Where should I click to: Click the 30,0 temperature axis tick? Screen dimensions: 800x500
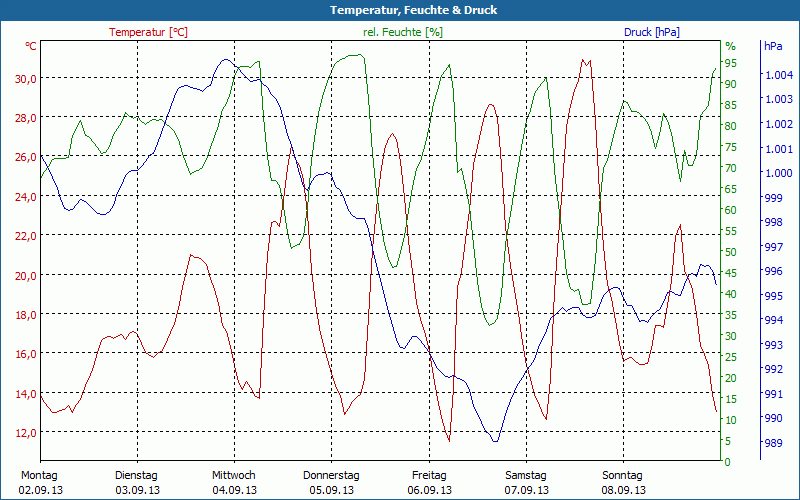point(24,79)
